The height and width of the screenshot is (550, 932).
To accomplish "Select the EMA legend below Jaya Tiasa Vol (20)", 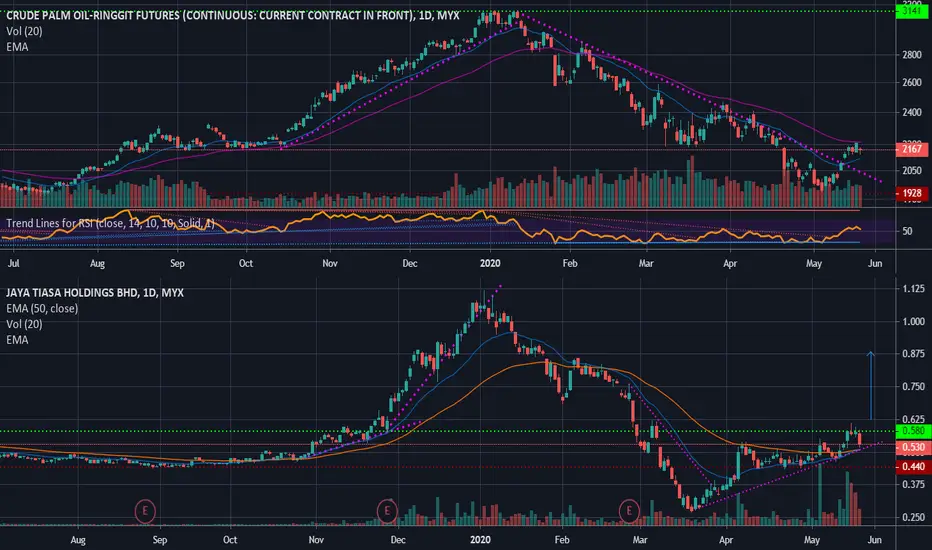I will 17,340.
